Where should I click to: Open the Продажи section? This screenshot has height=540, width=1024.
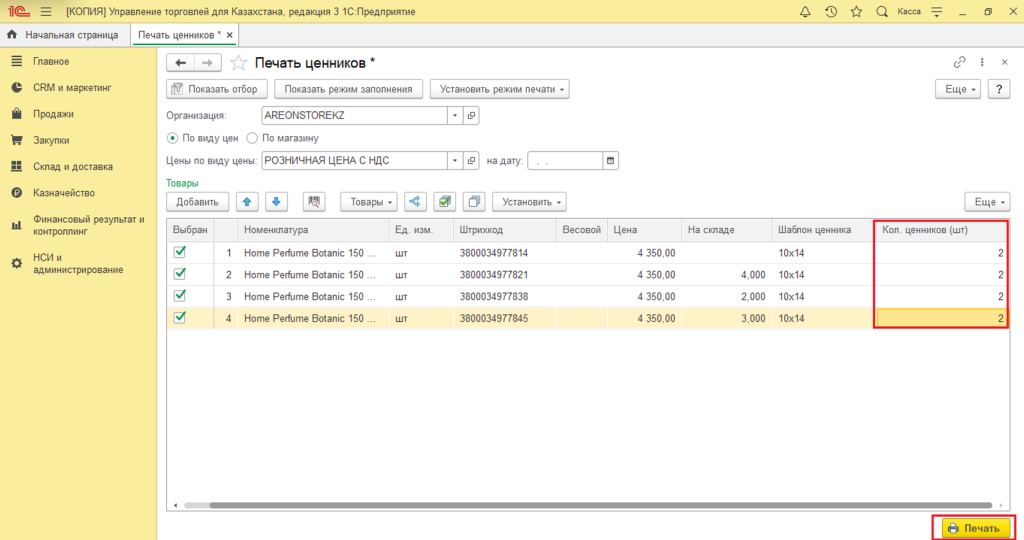coord(53,114)
